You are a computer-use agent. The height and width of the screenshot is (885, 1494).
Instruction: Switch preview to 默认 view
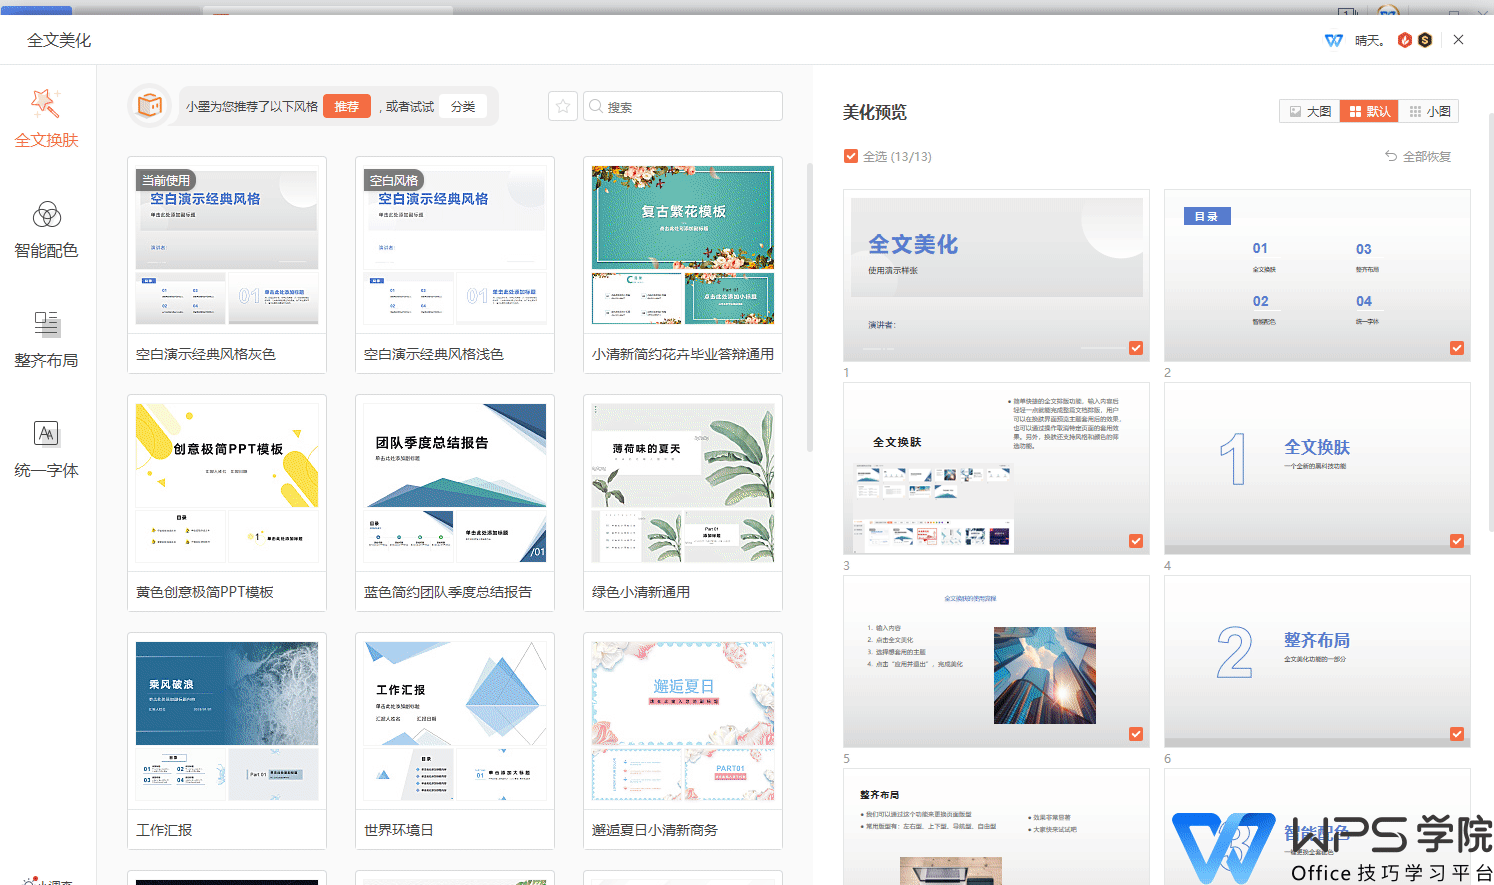(x=1369, y=111)
